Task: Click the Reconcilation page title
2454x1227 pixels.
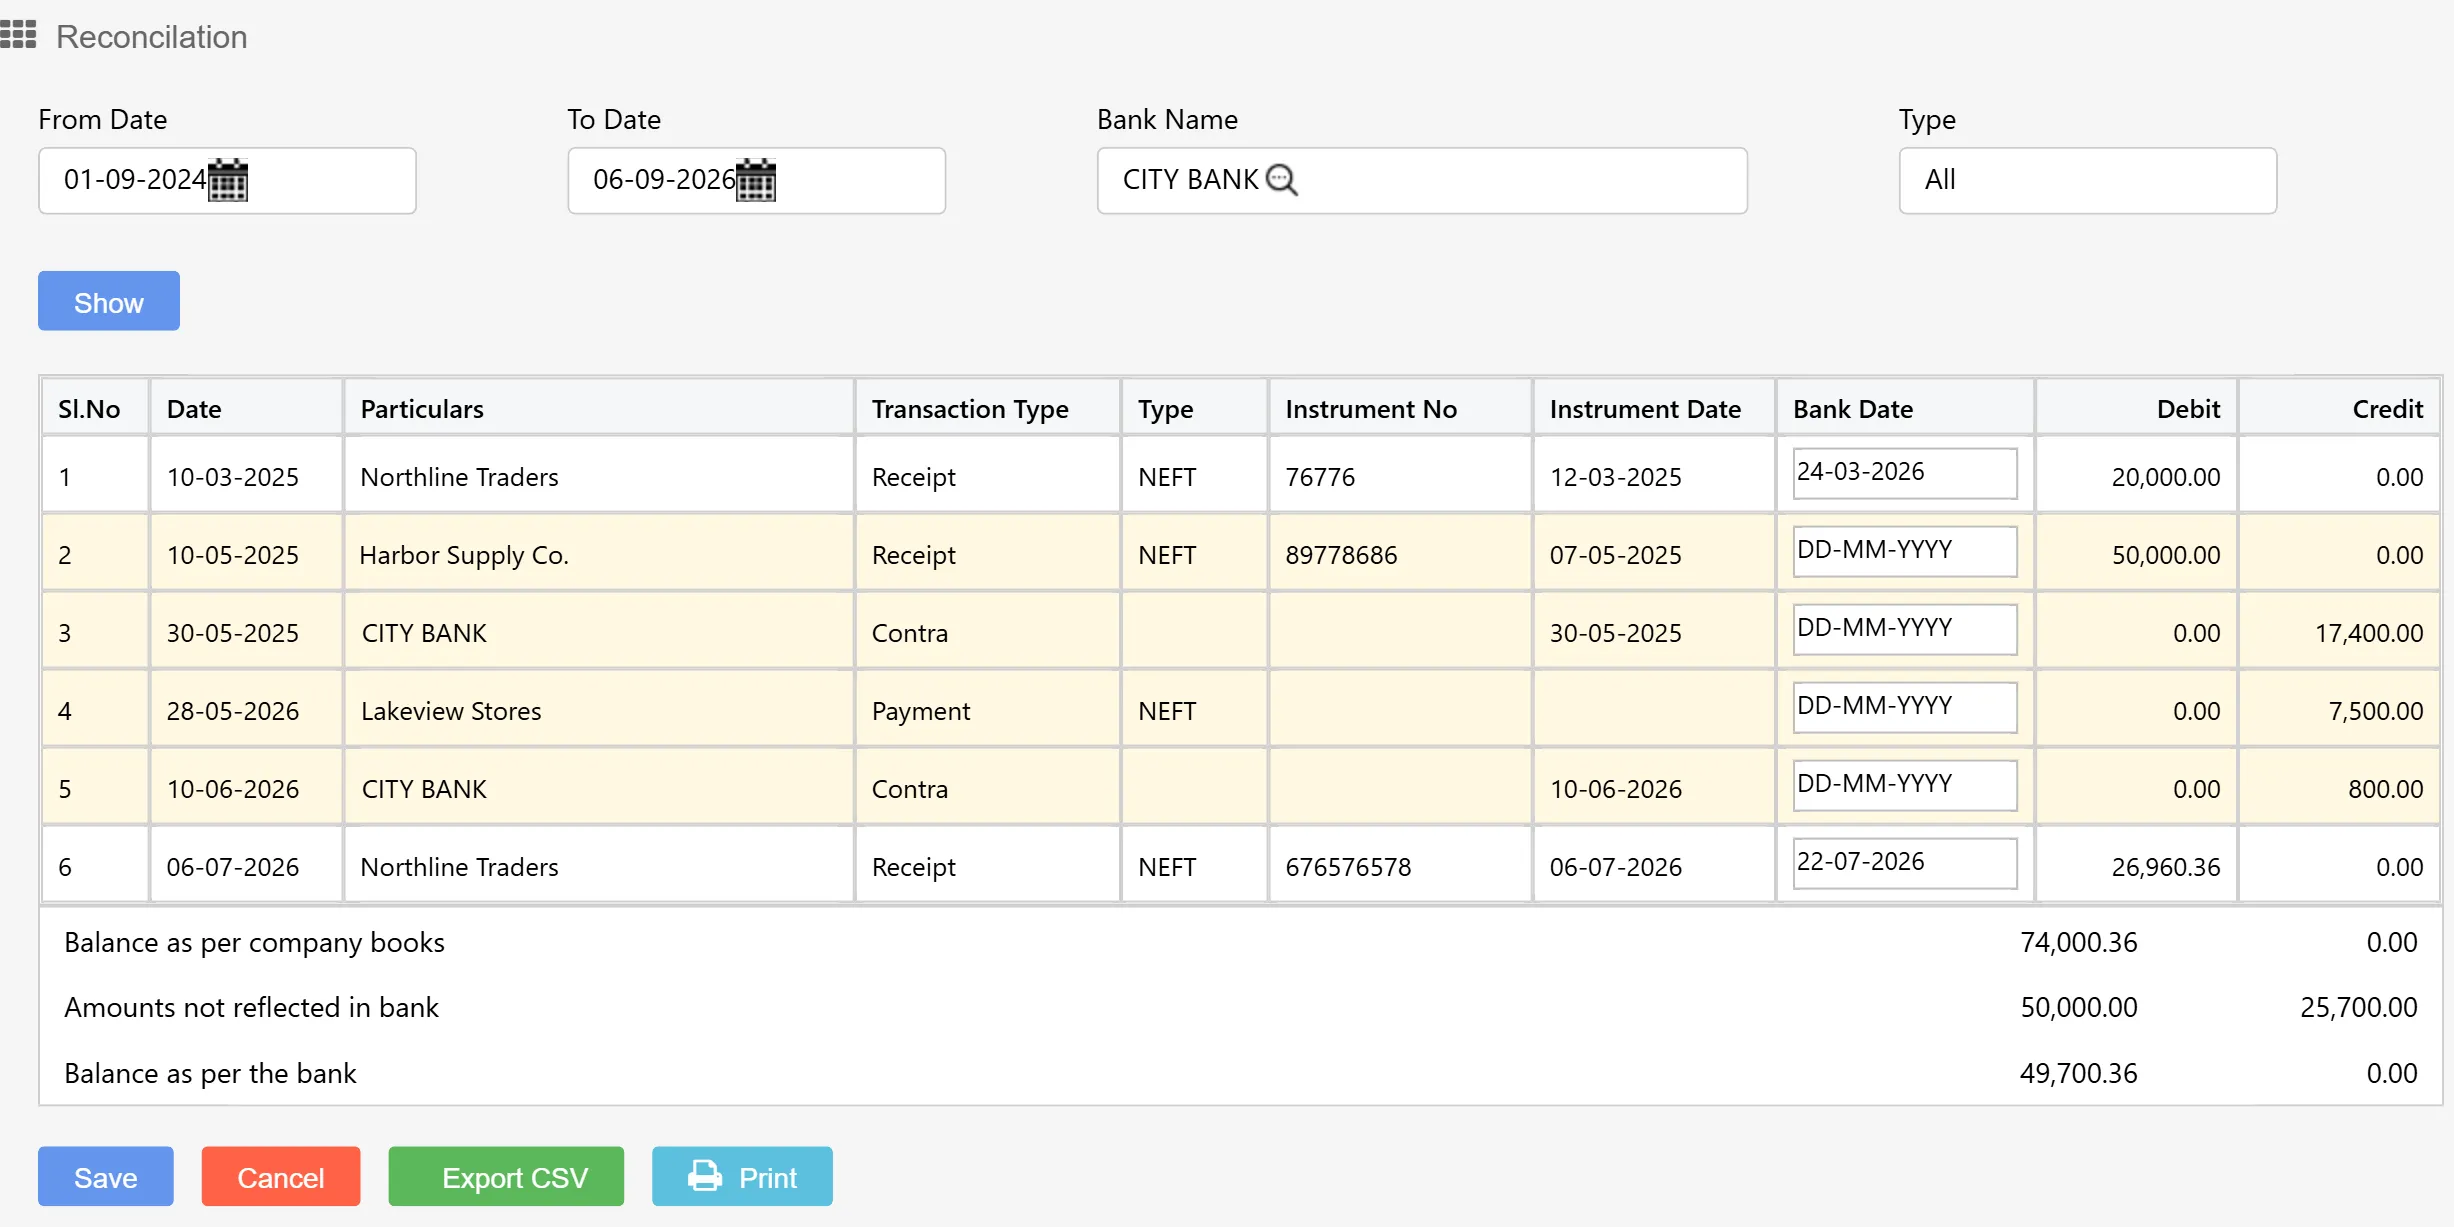Action: [151, 37]
